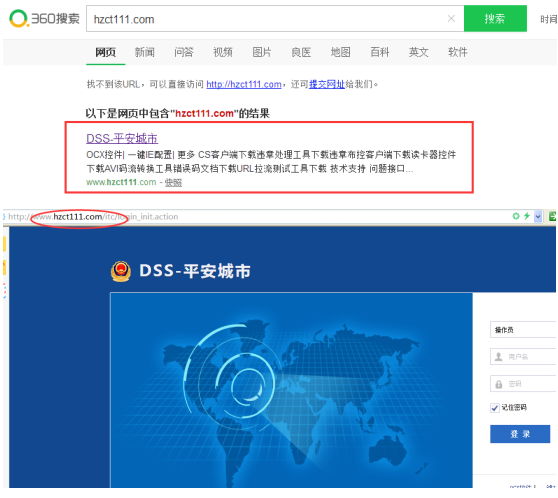This screenshot has height=498, width=558.
Task: Click the user icon in username field
Action: pos(499,356)
